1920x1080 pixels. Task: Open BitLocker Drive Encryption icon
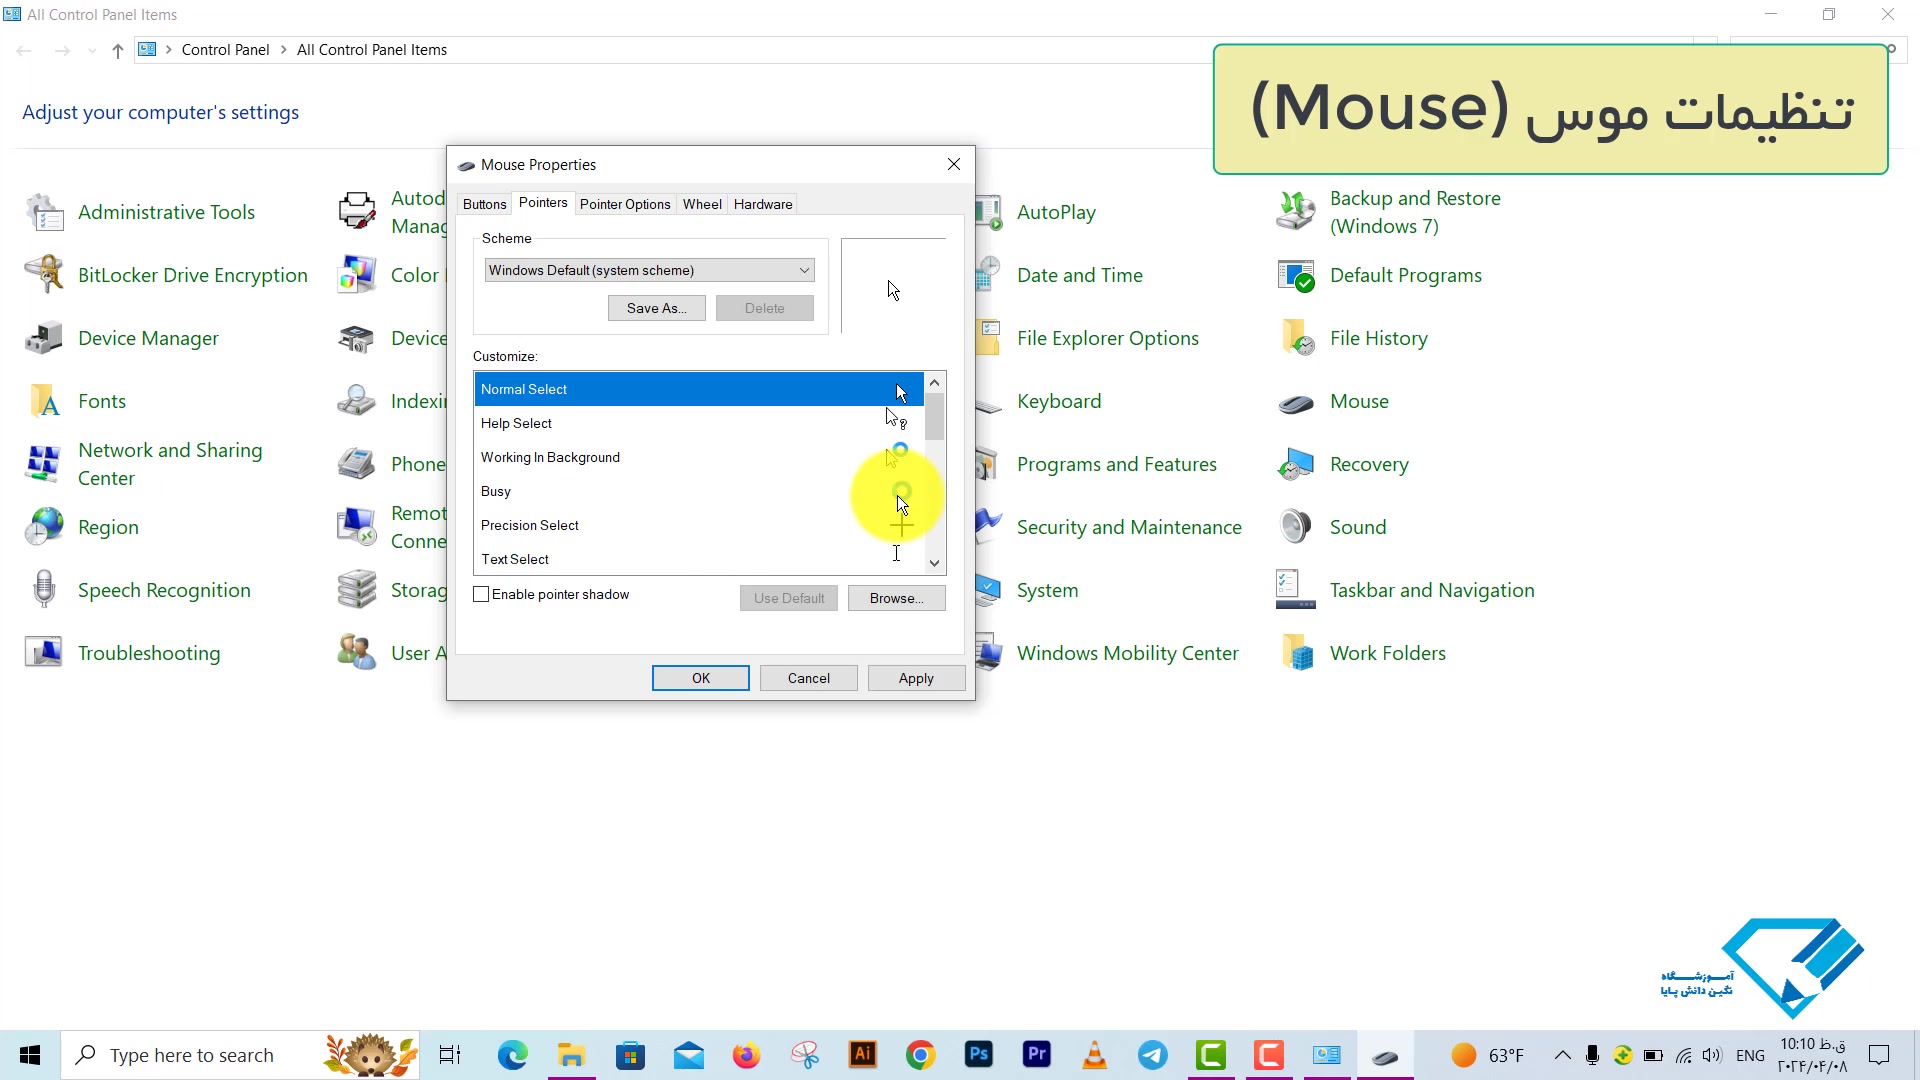pyautogui.click(x=44, y=275)
